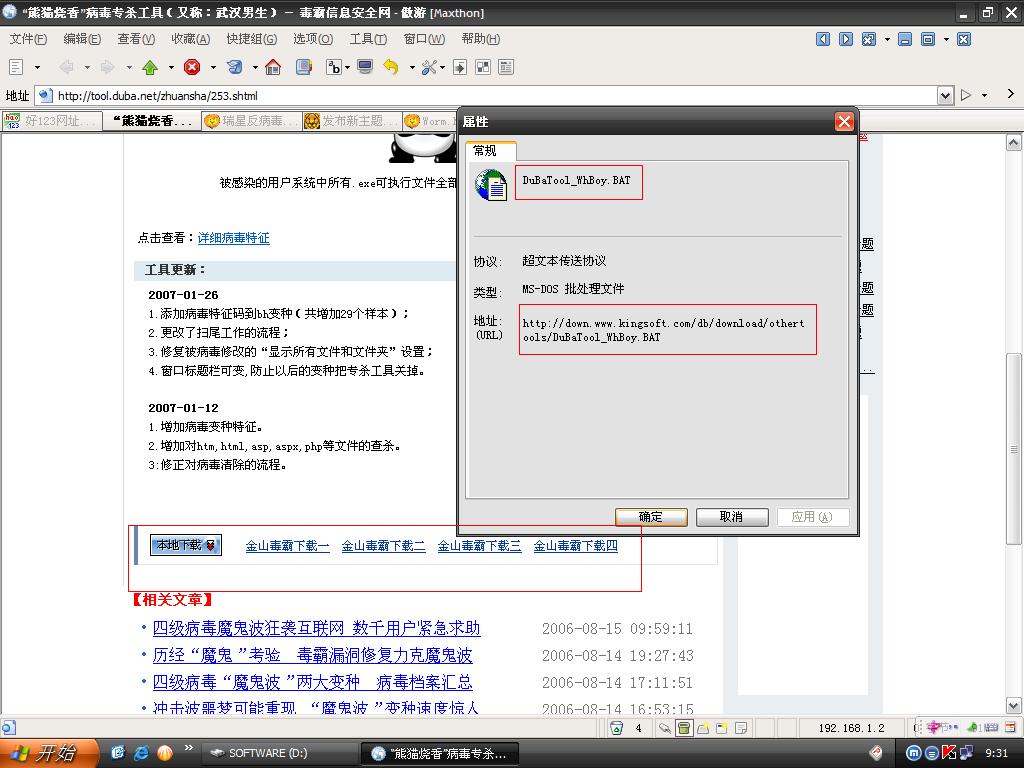Switch to the previous tab with the blue left arrow
This screenshot has width=1024, height=768.
(823, 39)
